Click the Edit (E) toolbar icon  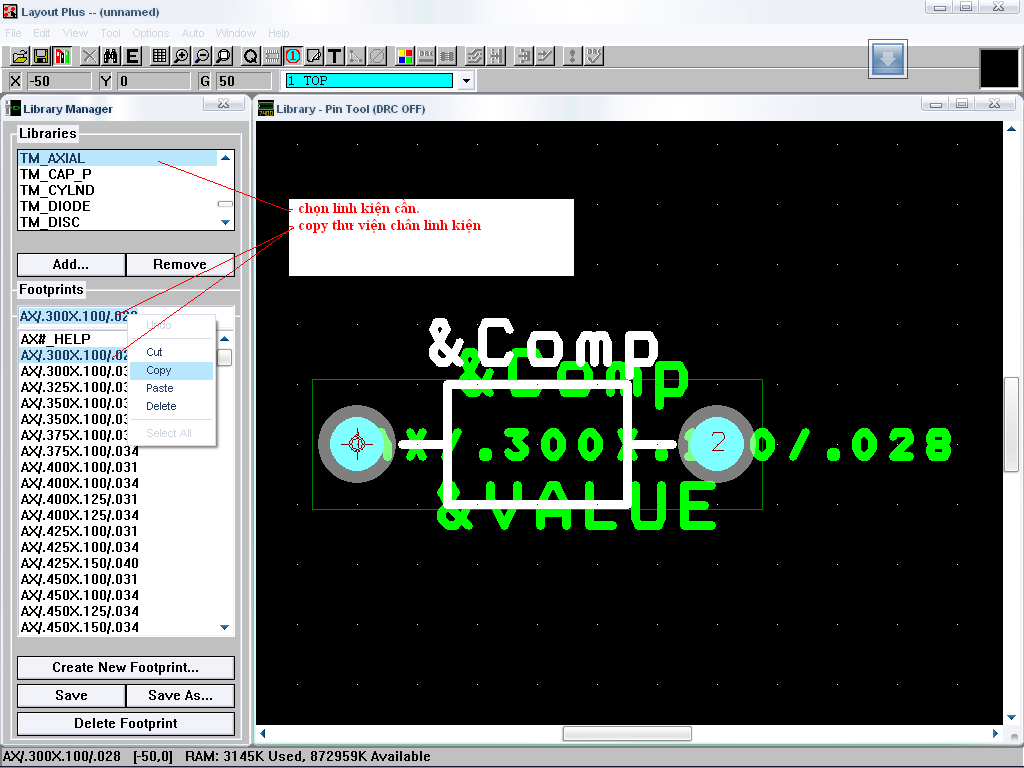(132, 57)
